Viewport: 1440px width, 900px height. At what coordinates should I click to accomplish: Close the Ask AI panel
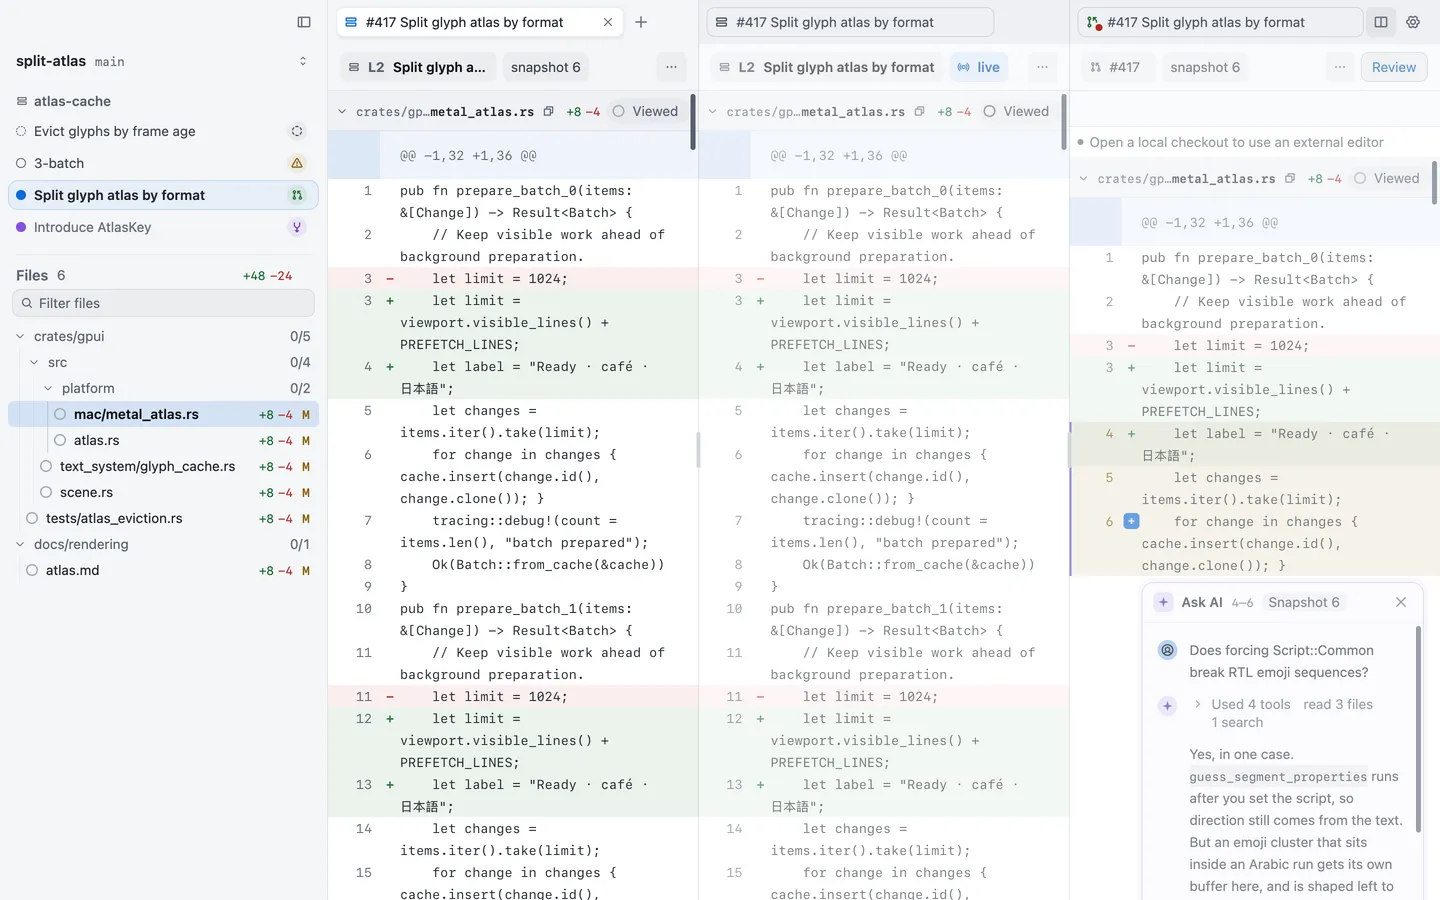click(1401, 602)
